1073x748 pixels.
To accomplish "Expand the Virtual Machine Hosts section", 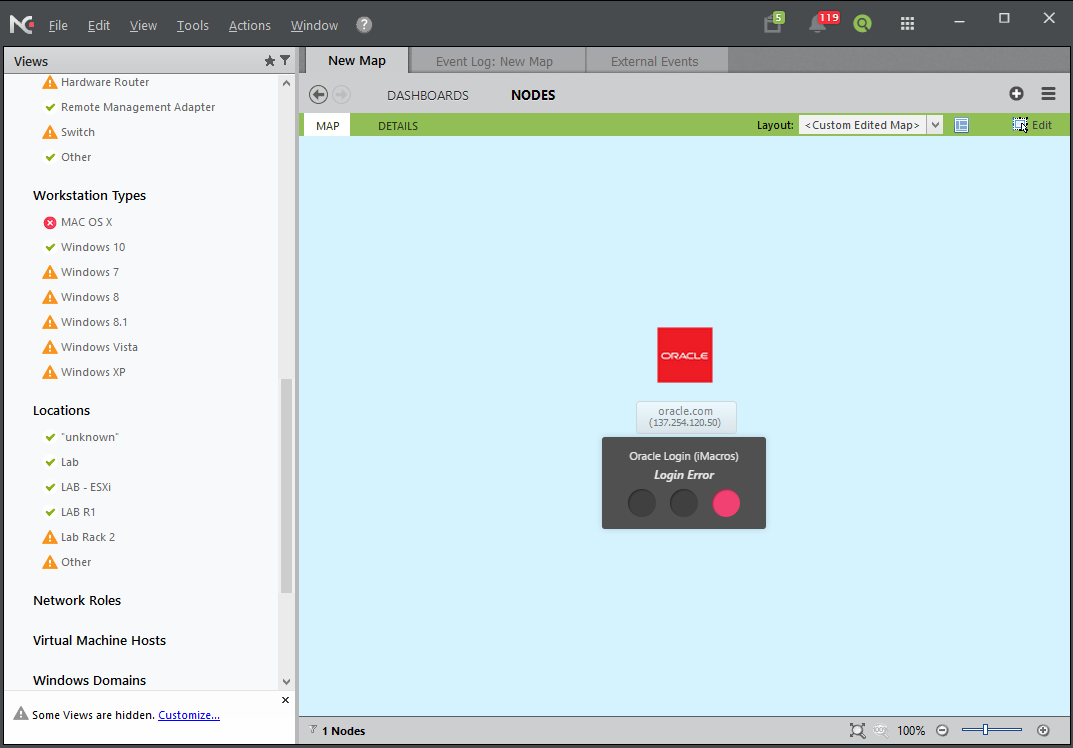I will [99, 641].
